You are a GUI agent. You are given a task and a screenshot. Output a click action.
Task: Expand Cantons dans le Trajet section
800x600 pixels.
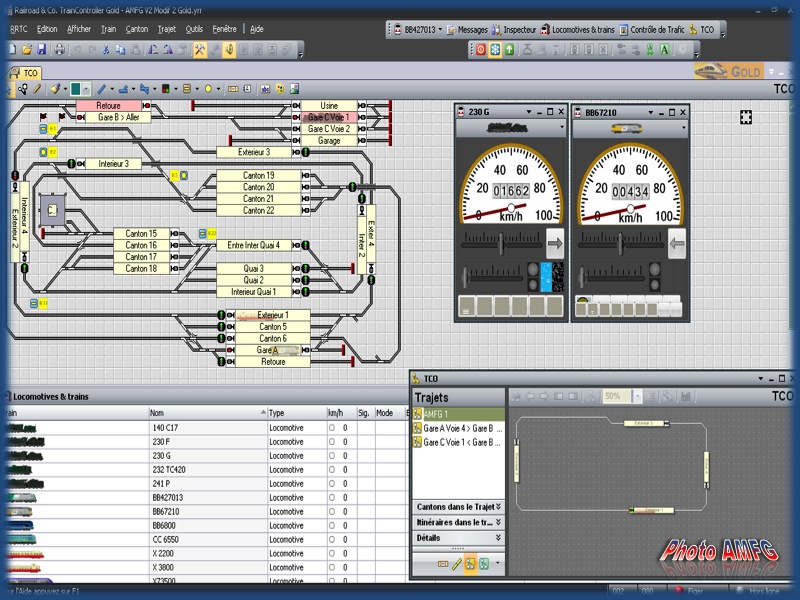(498, 507)
